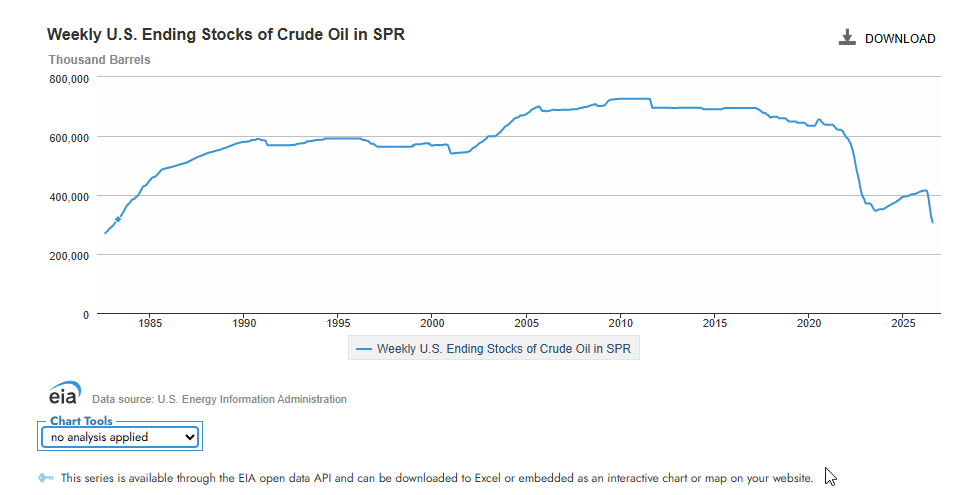The width and height of the screenshot is (972, 495).
Task: Click the DOWNLOAD text button
Action: point(900,38)
